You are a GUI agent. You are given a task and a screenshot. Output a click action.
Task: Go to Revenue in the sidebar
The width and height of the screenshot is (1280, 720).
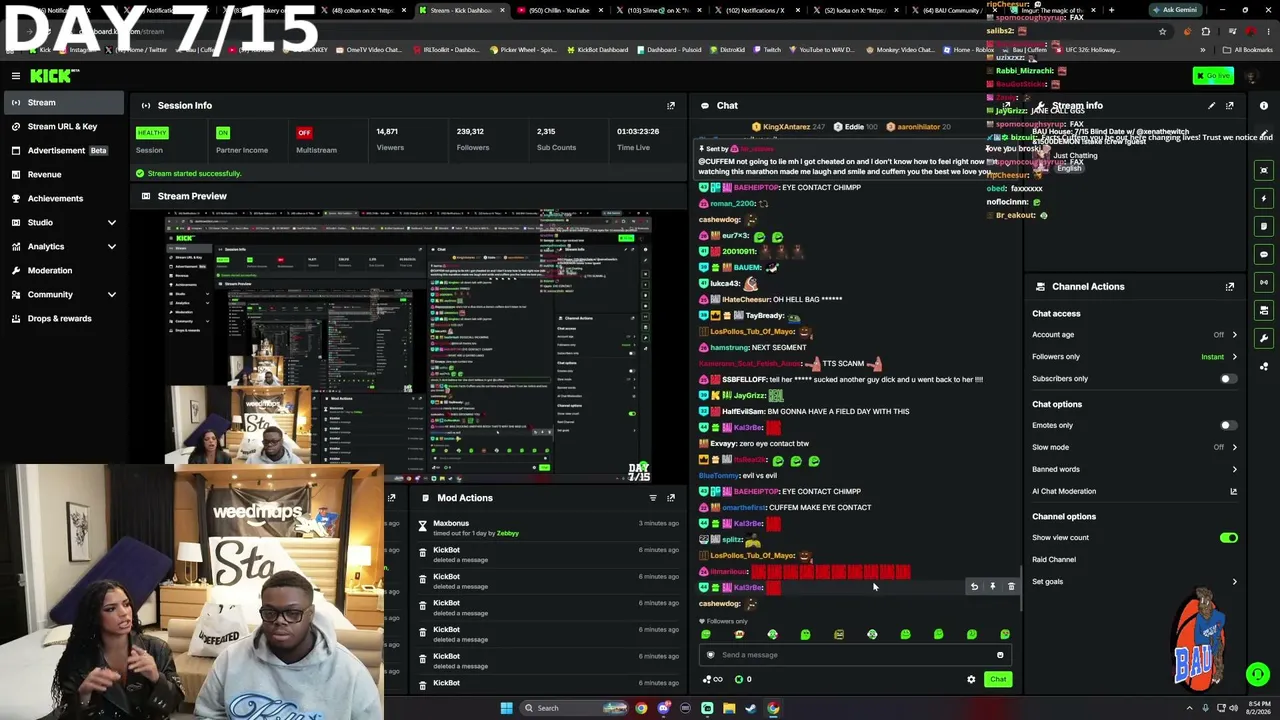point(64,174)
